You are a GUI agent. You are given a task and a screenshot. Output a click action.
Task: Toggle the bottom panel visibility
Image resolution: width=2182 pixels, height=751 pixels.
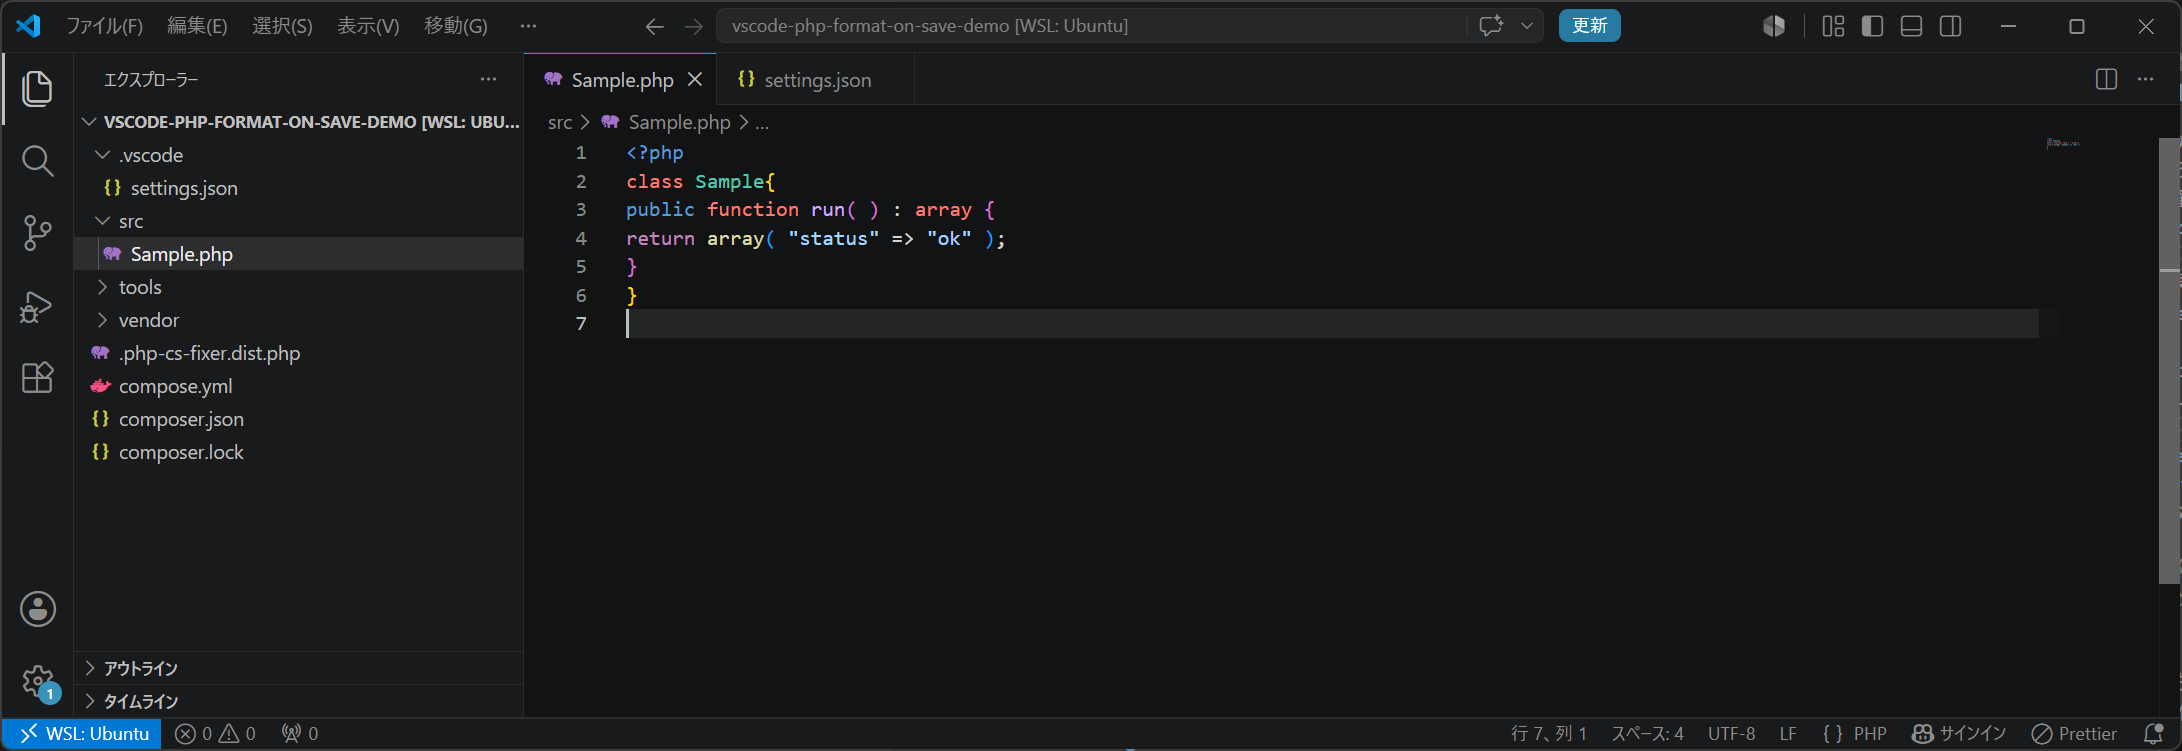[1911, 26]
